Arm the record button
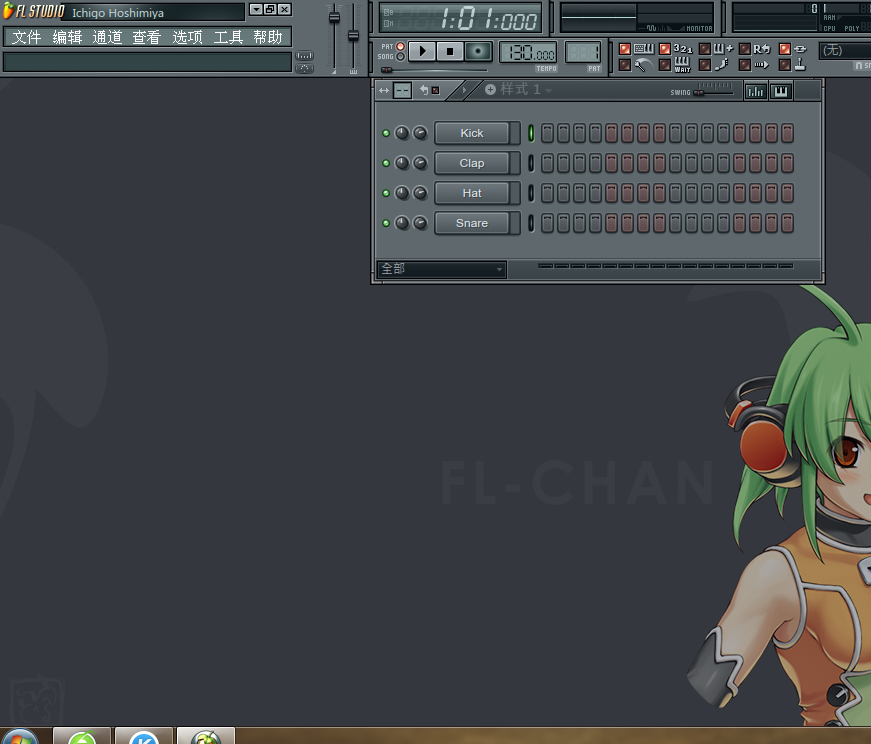Image resolution: width=871 pixels, height=744 pixels. [478, 52]
